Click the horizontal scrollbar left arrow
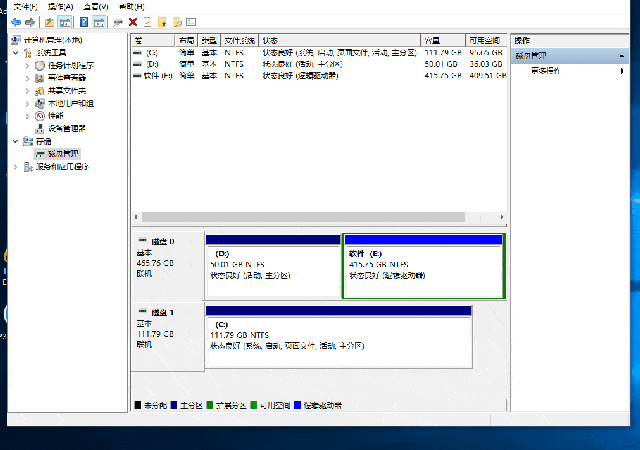The height and width of the screenshot is (450, 640). point(136,217)
